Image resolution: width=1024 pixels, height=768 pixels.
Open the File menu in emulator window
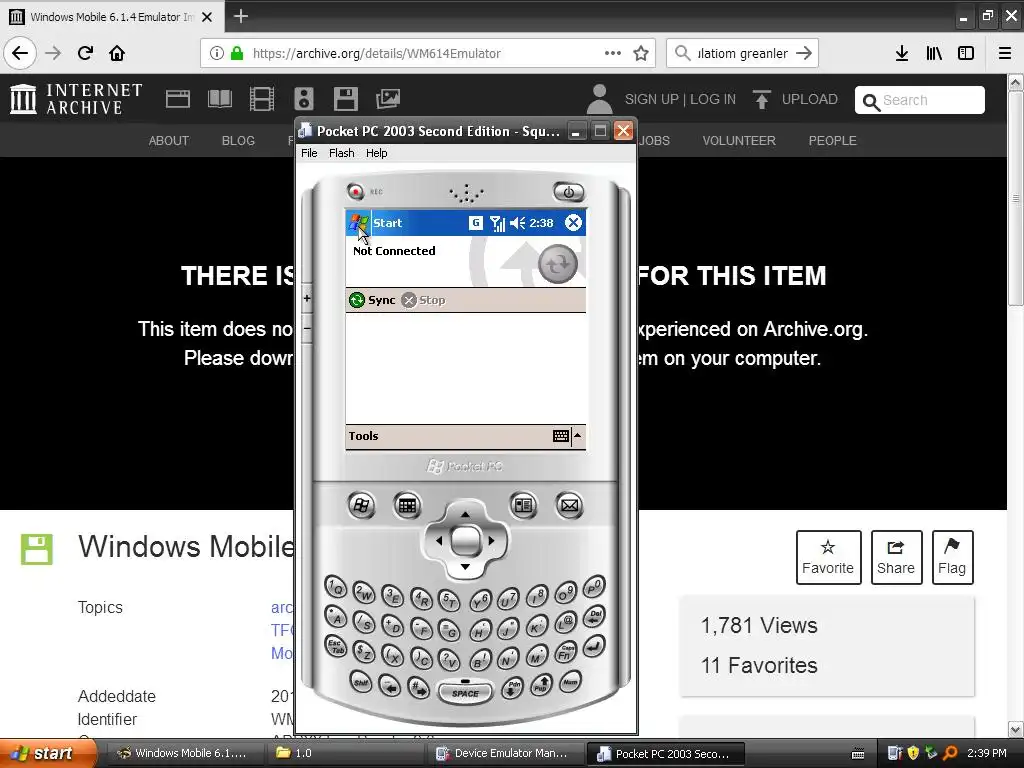pyautogui.click(x=309, y=153)
